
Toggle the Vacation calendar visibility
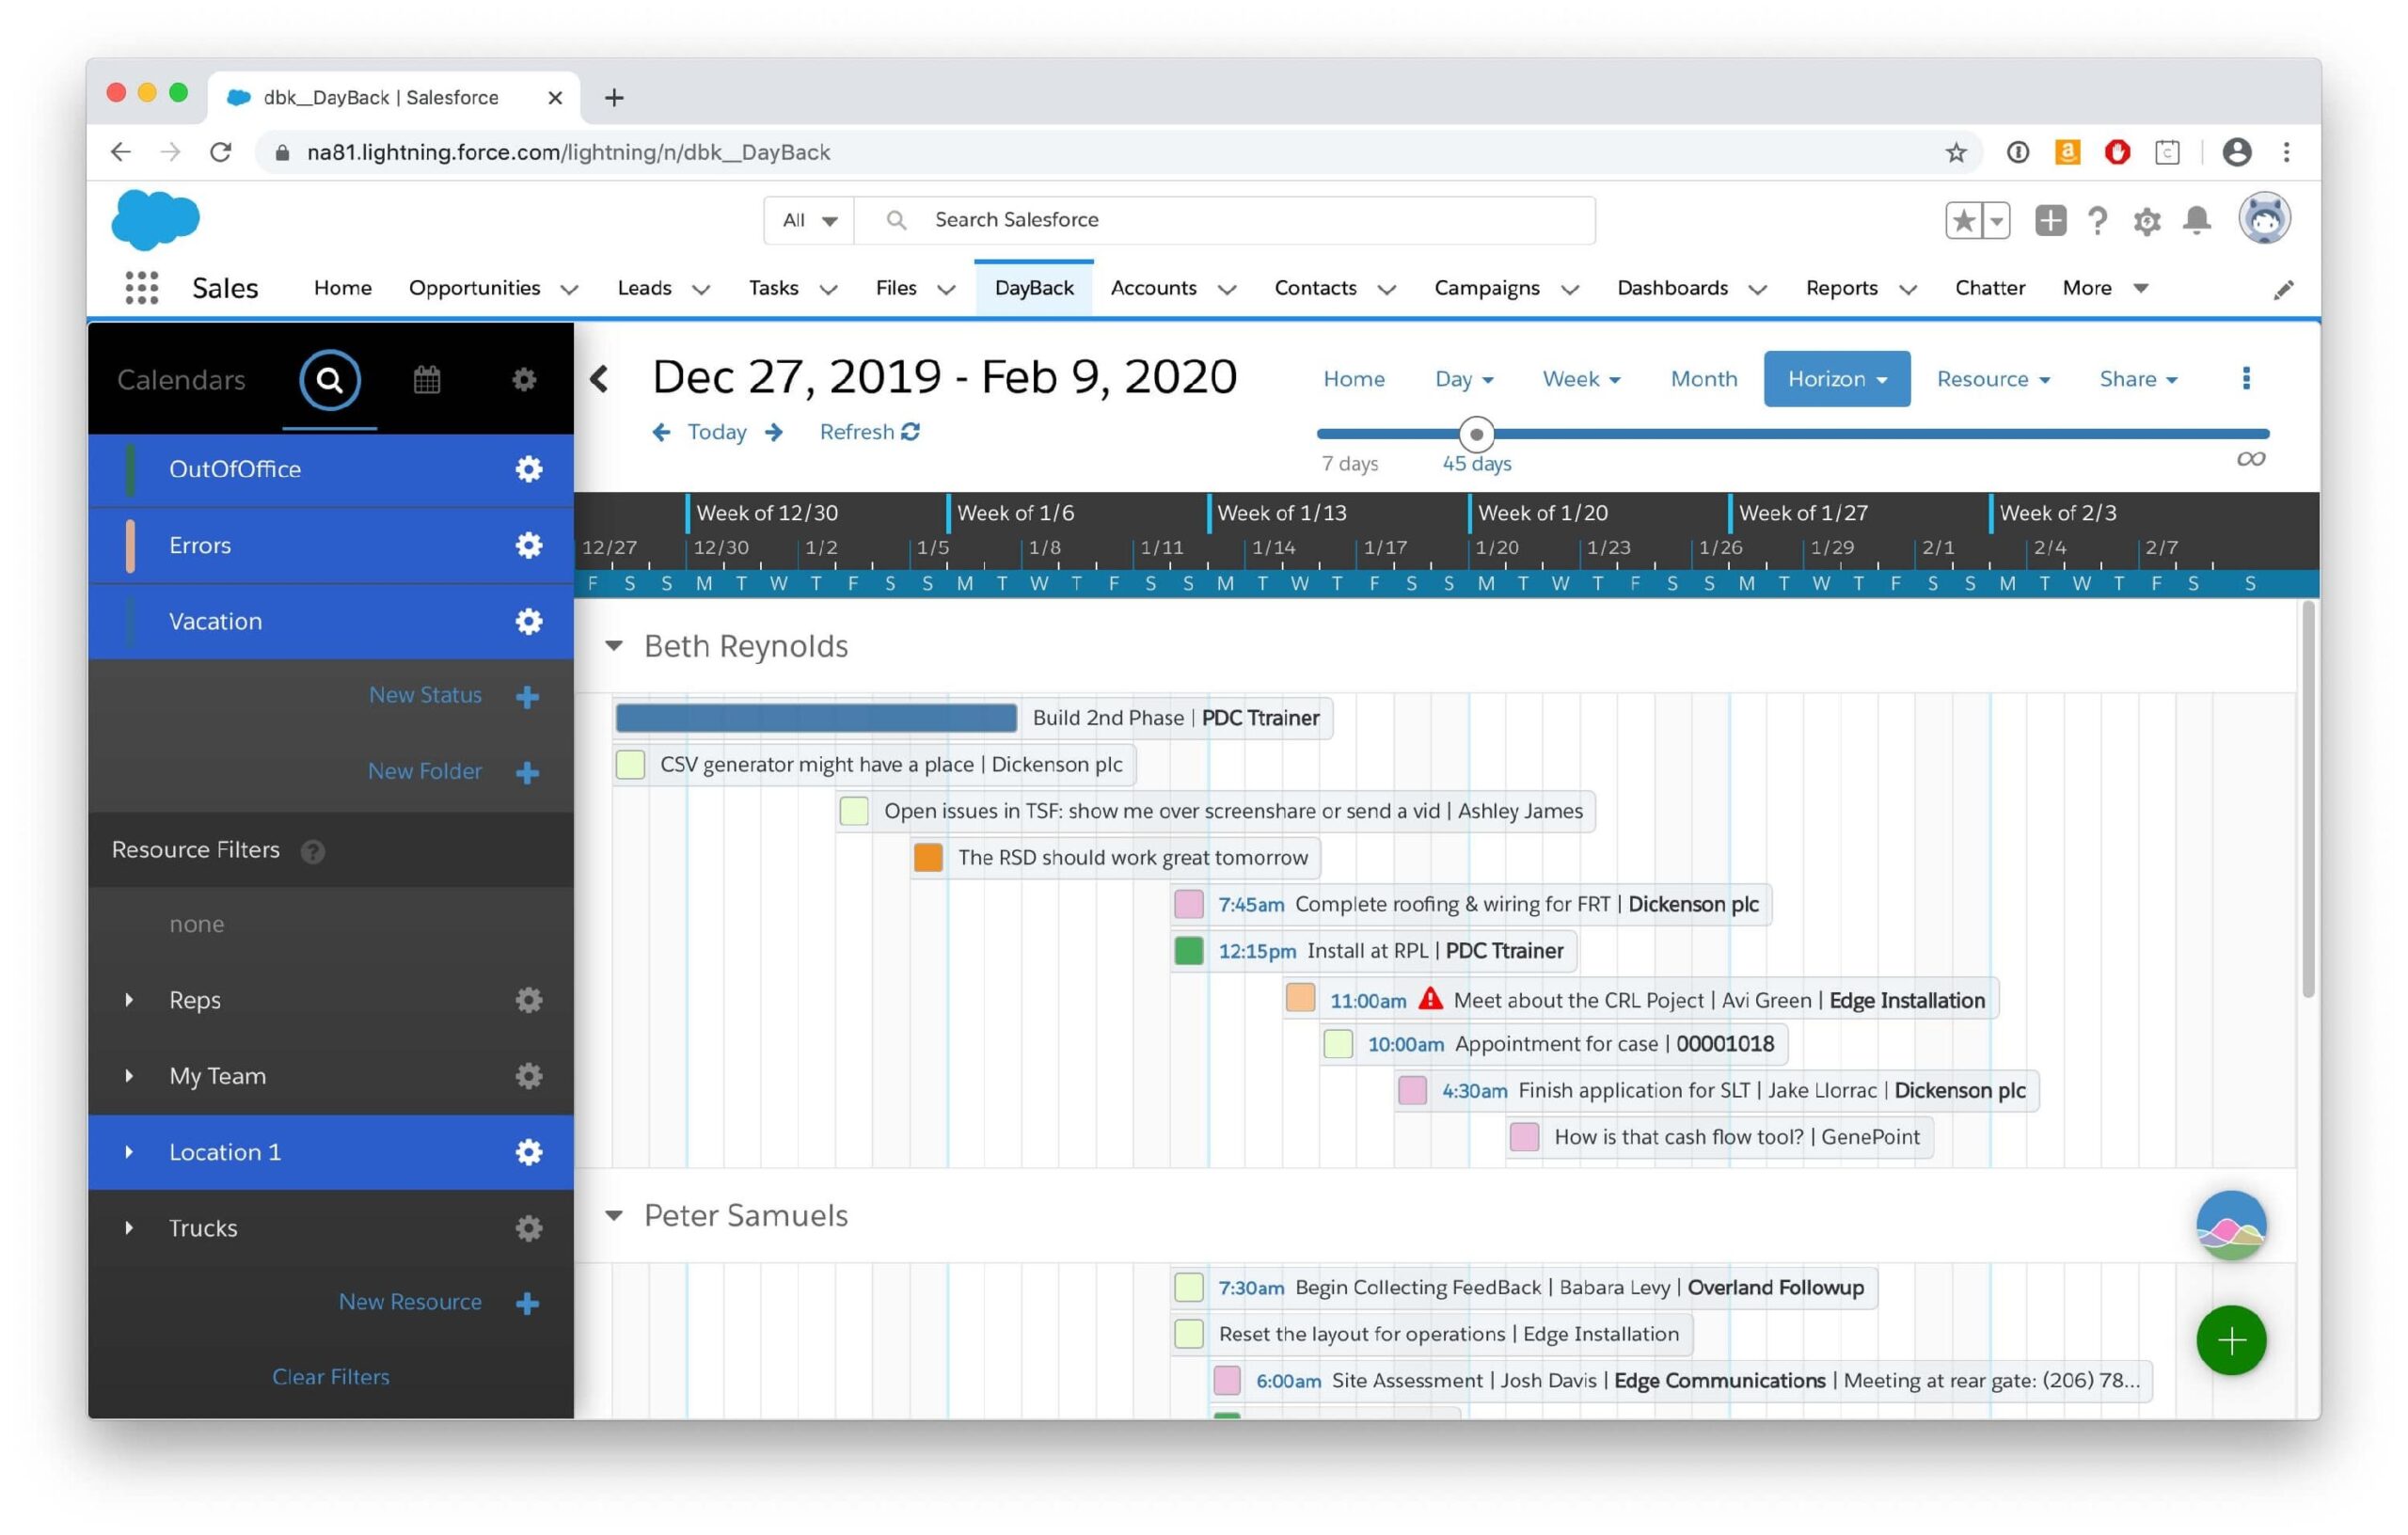tap(215, 620)
